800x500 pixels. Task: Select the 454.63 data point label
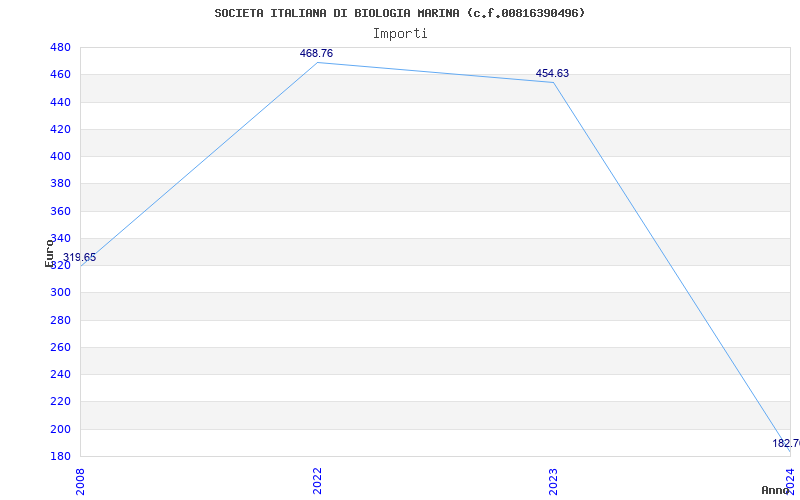552,73
